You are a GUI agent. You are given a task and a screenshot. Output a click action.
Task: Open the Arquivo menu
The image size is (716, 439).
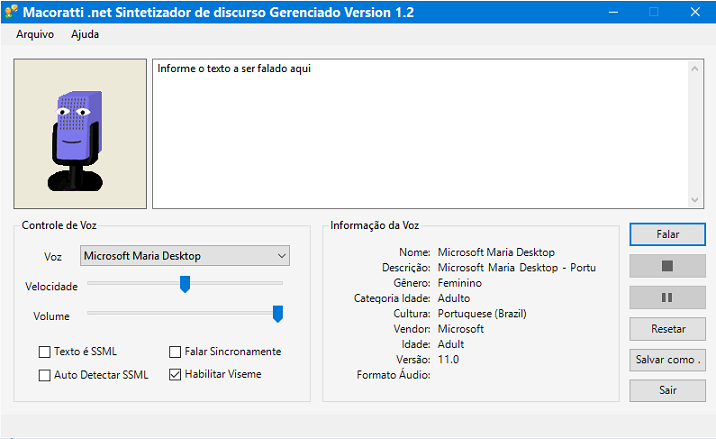35,34
